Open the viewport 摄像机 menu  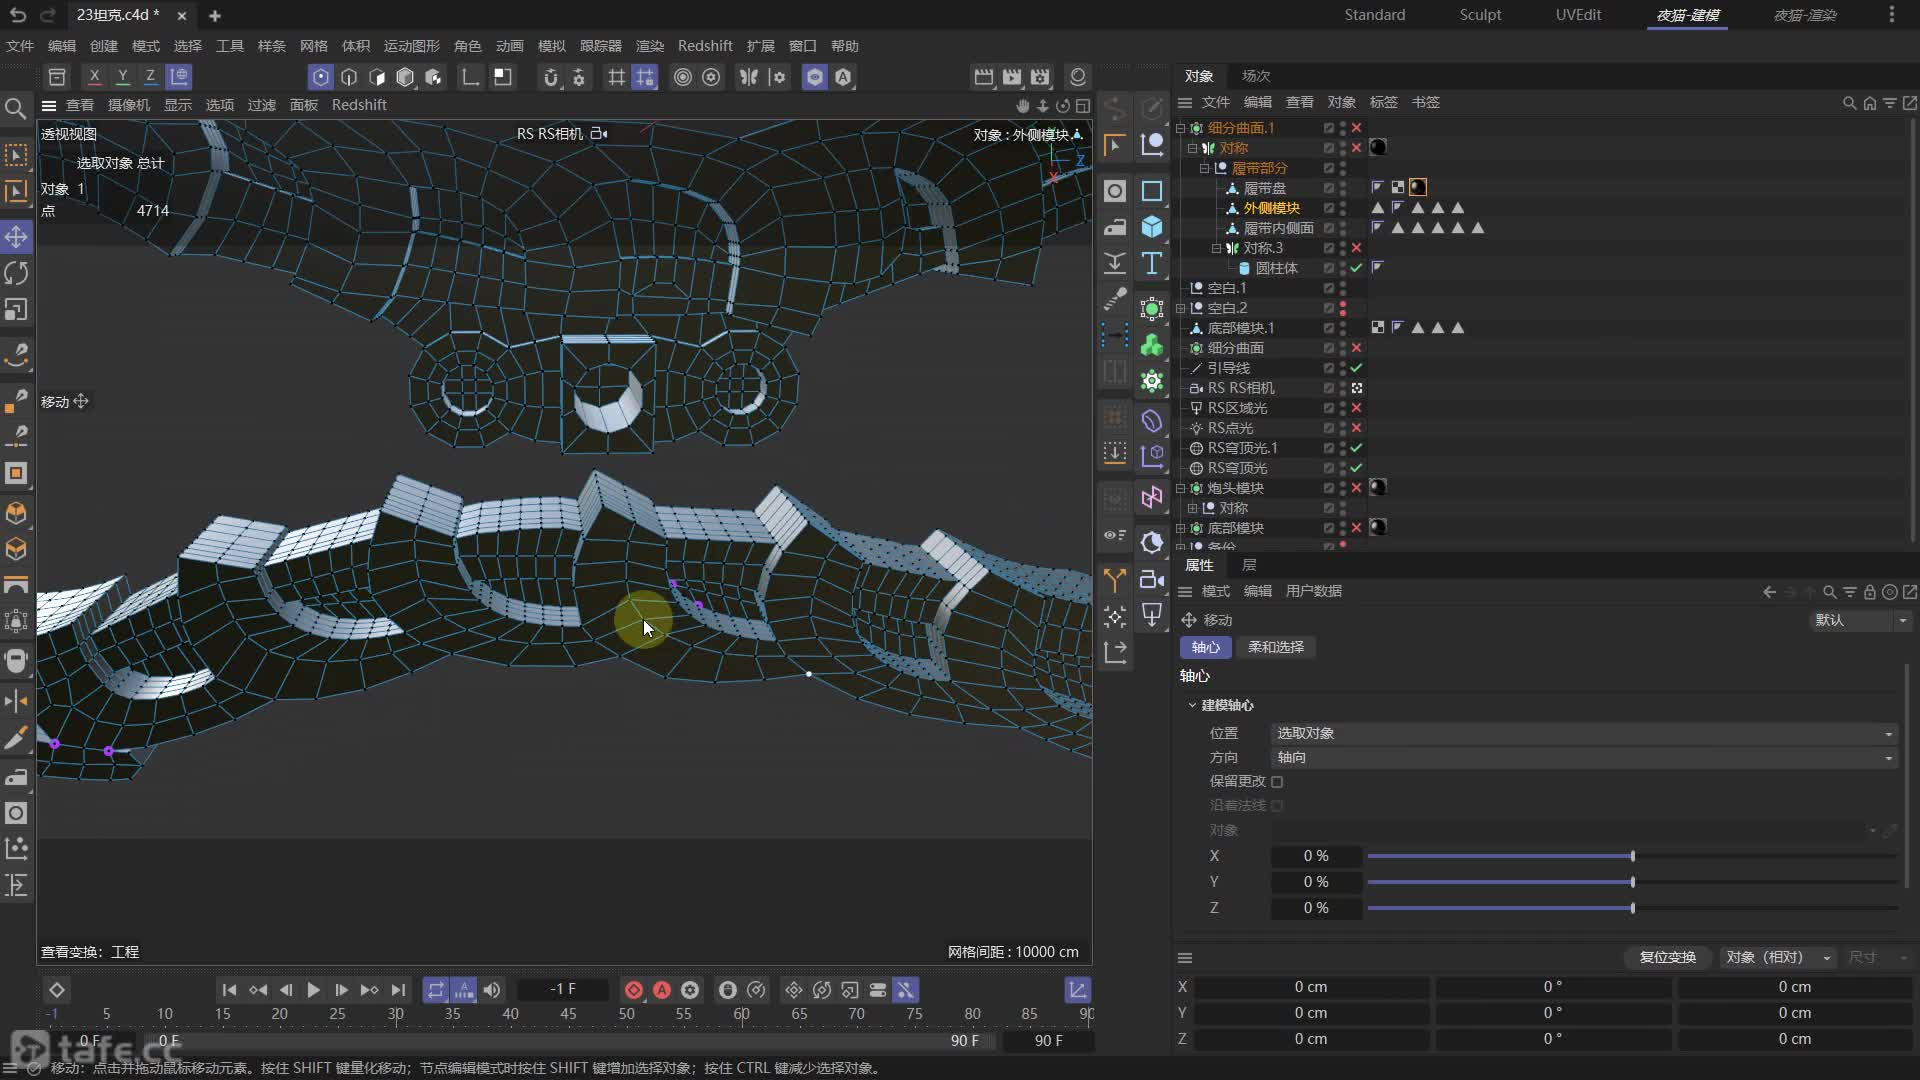point(129,105)
